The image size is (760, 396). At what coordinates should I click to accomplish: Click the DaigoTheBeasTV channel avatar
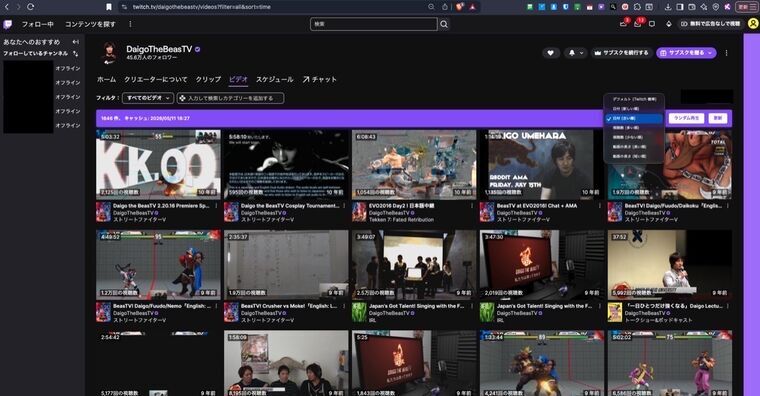[x=110, y=53]
